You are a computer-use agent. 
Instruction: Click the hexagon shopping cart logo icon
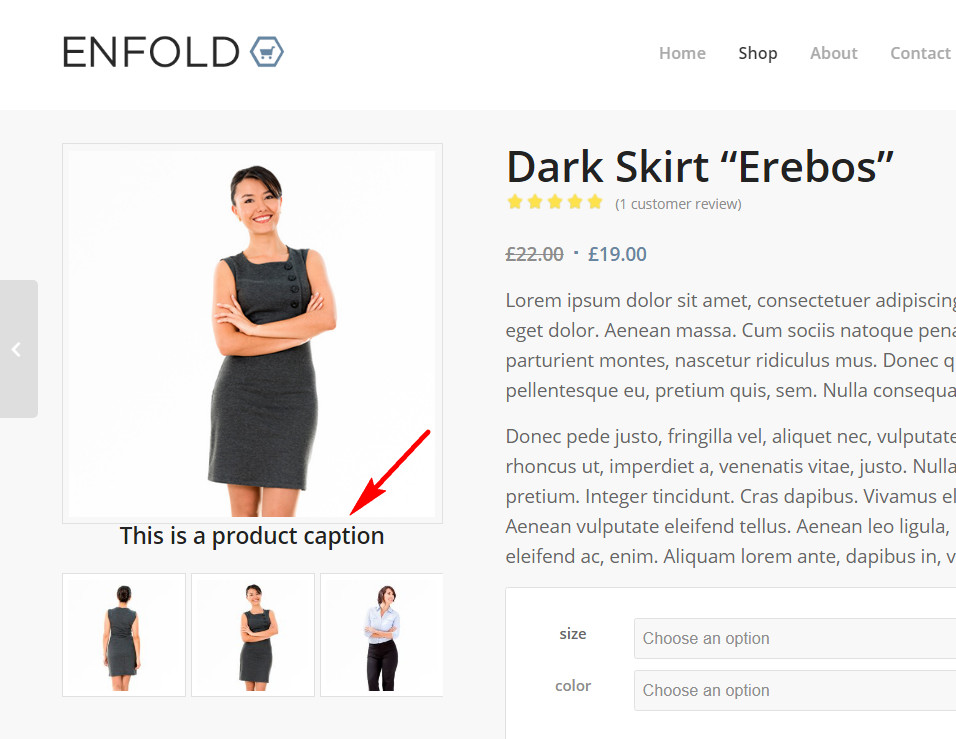click(267, 52)
